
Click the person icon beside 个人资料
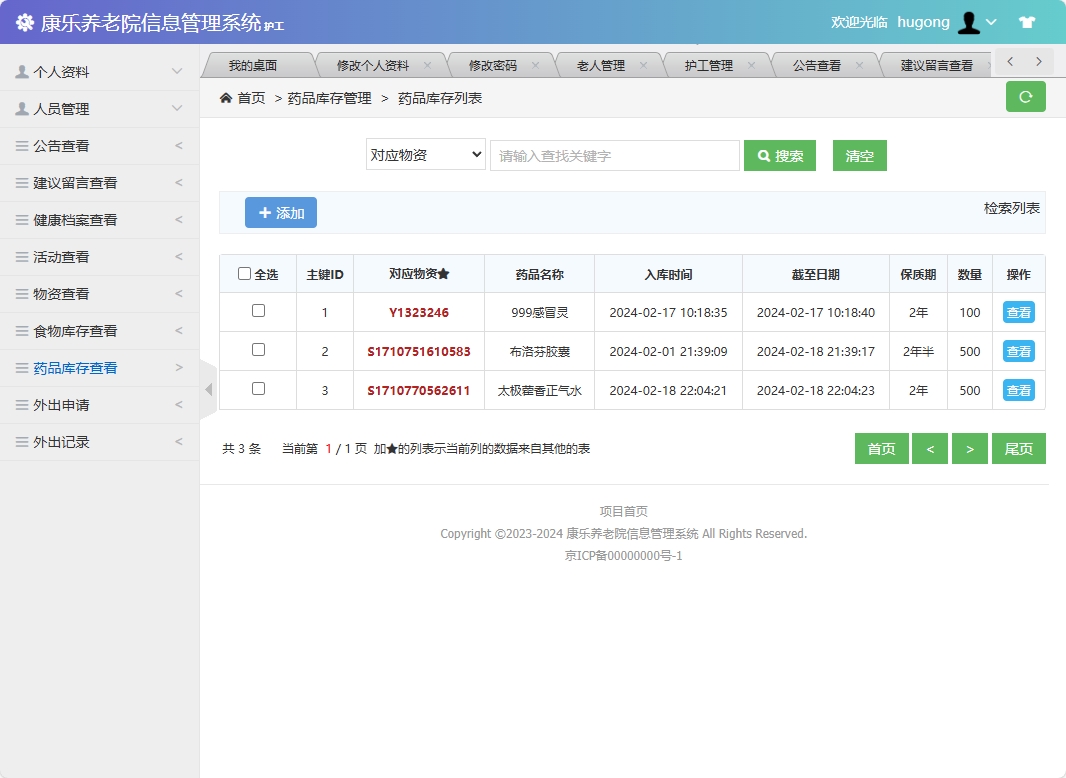(x=22, y=71)
